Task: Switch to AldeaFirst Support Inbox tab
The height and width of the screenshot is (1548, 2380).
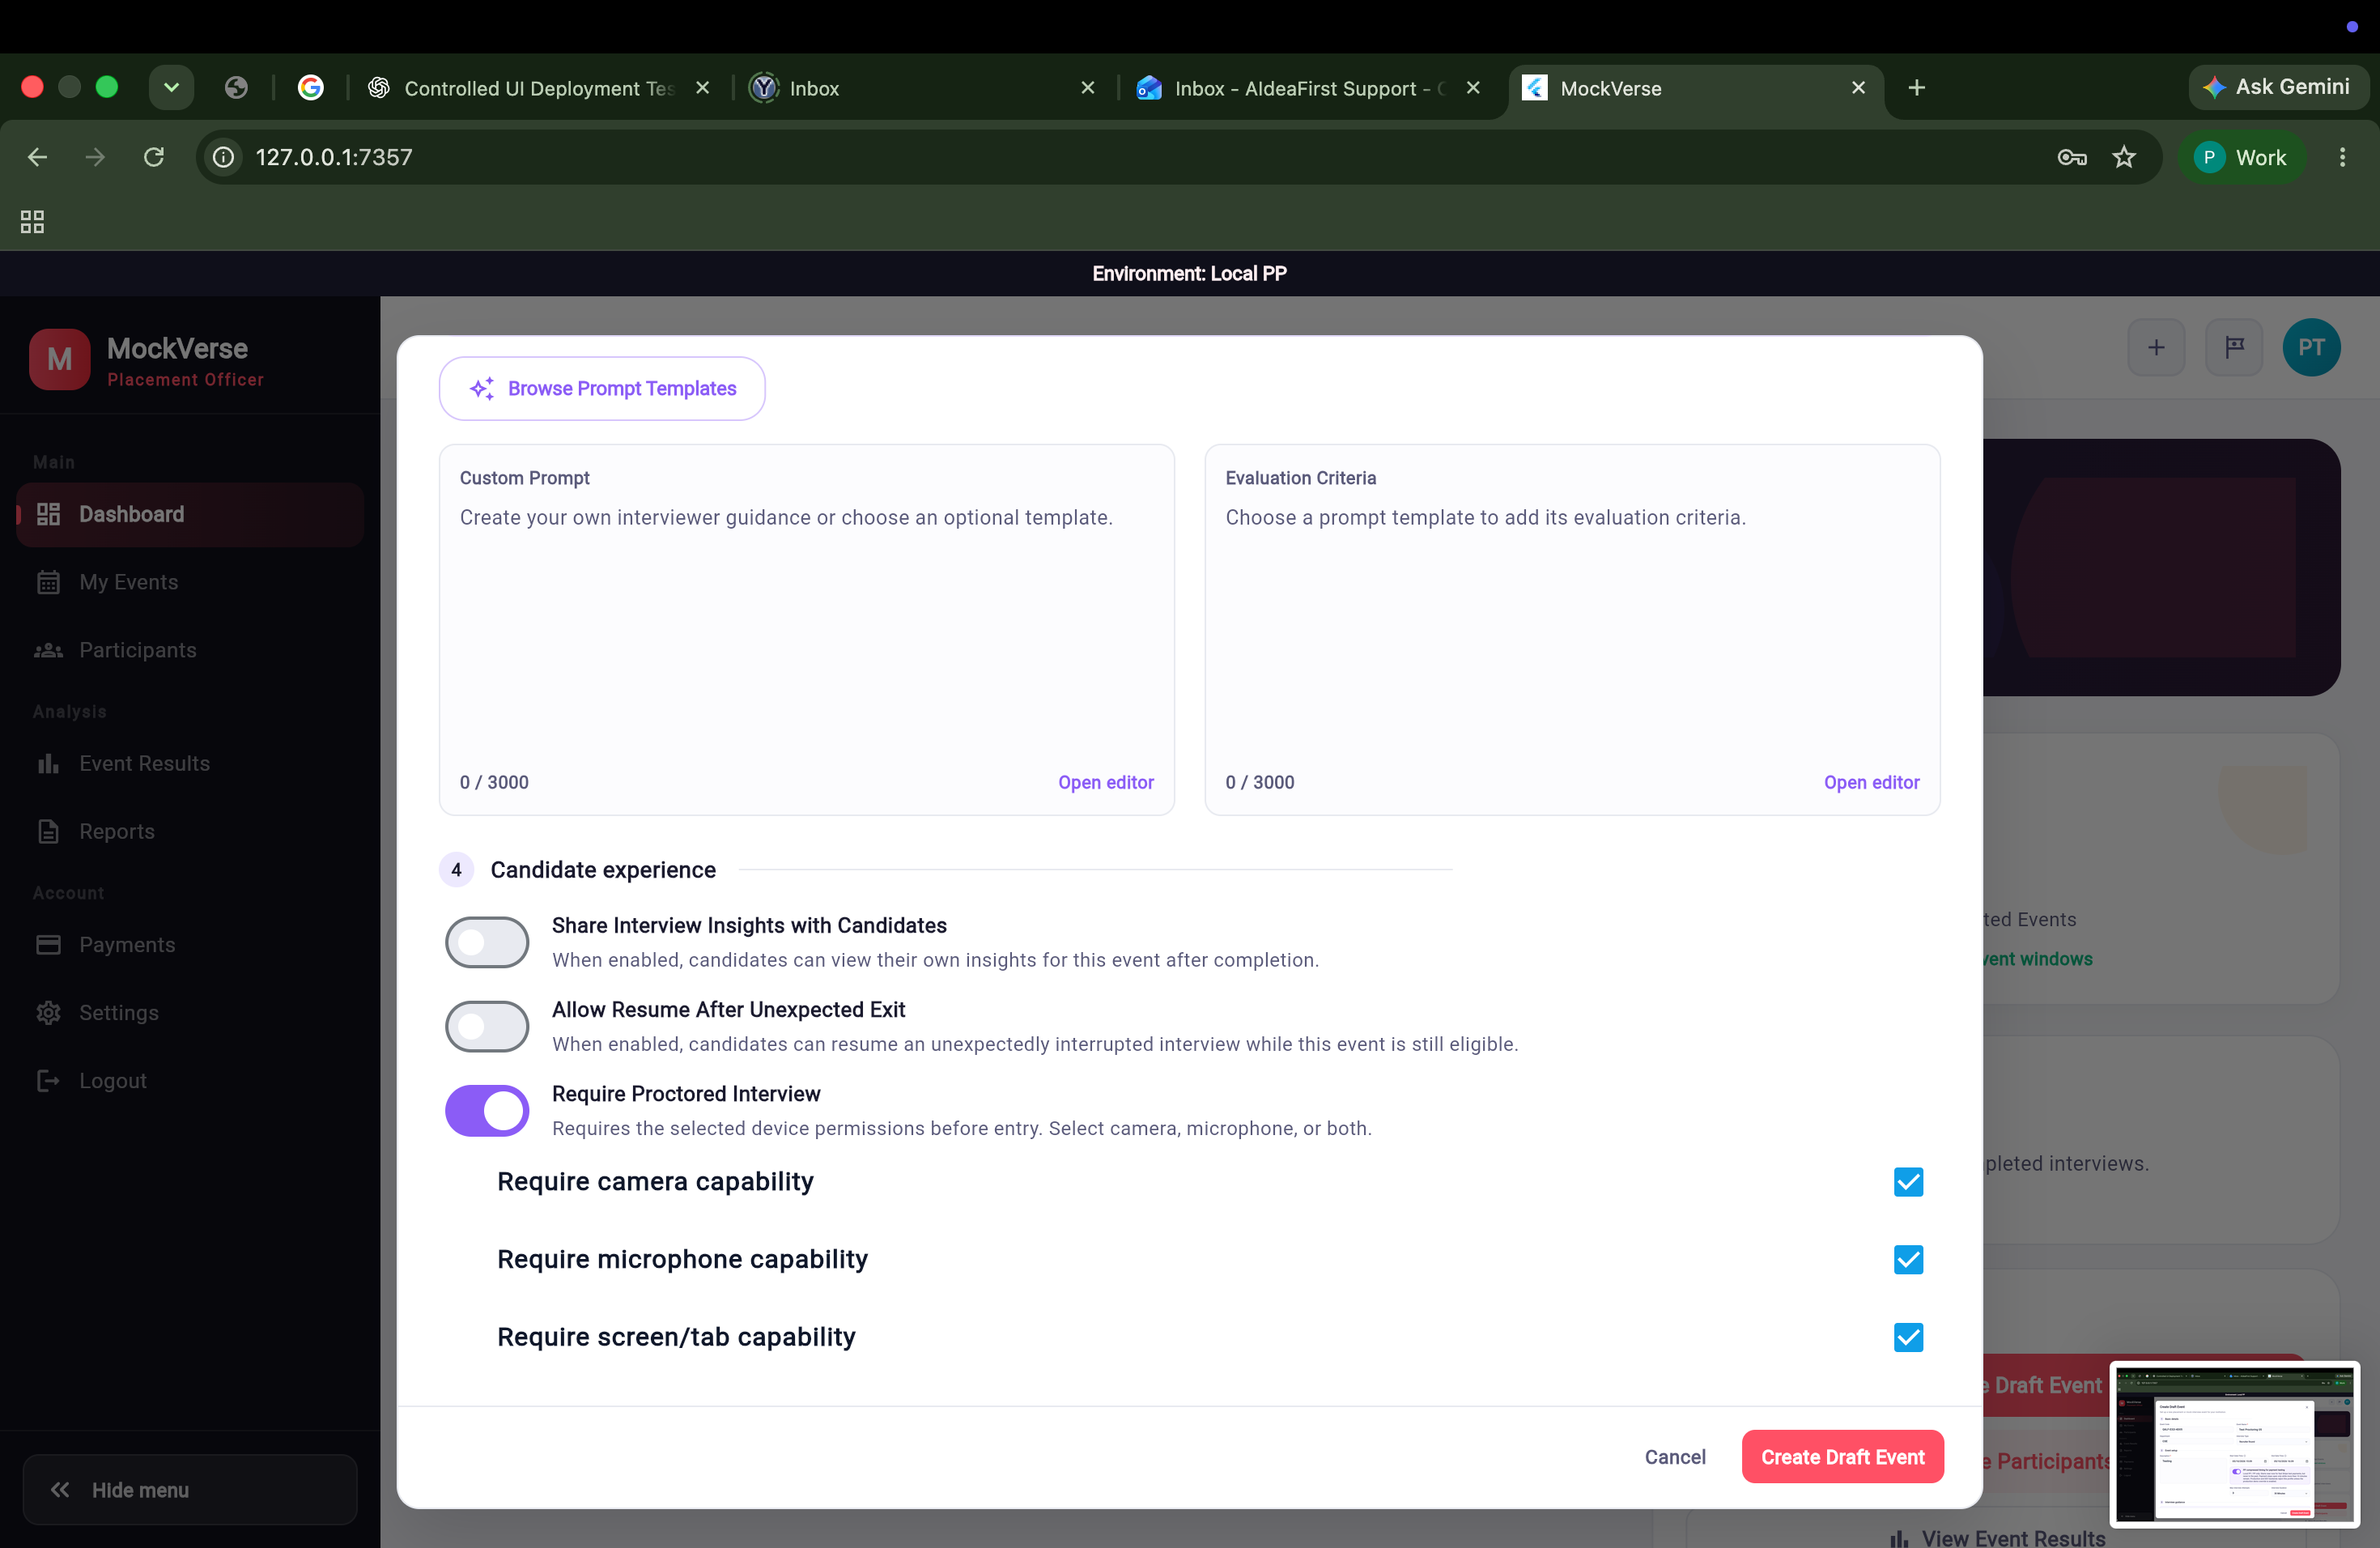Action: (x=1310, y=88)
